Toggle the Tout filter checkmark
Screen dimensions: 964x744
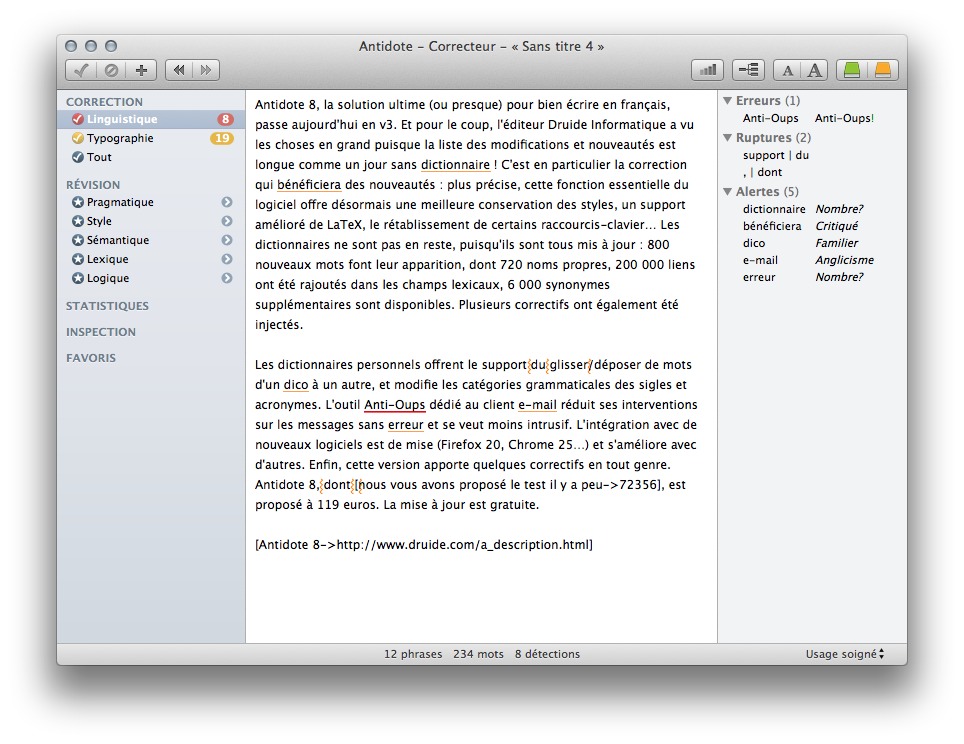77,158
